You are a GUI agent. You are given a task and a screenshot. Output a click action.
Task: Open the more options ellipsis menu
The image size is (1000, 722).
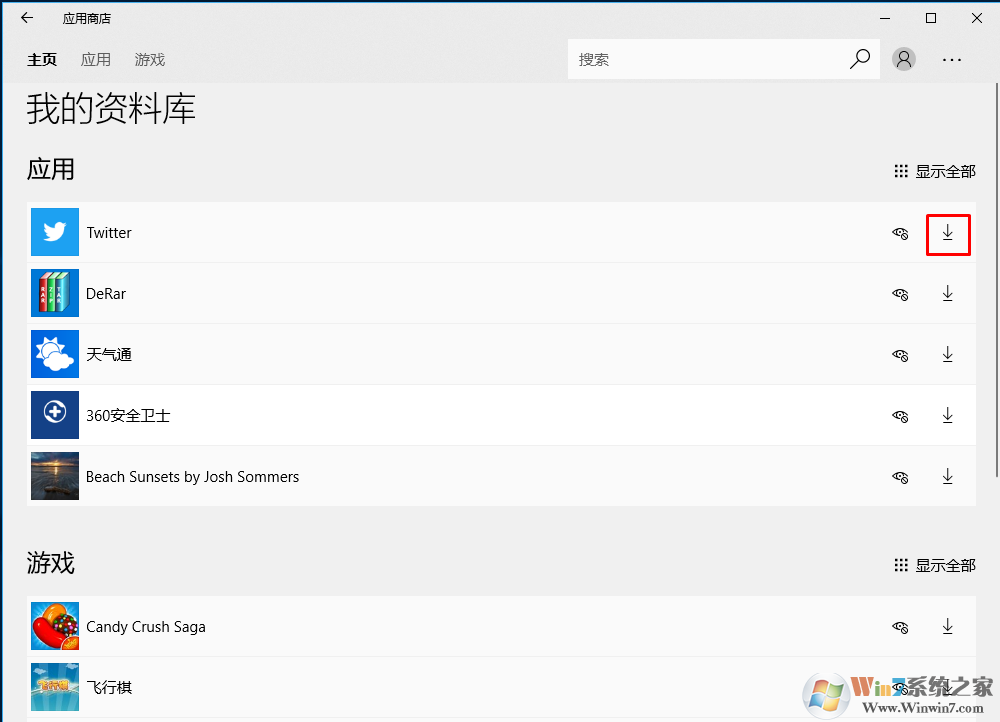(x=952, y=60)
